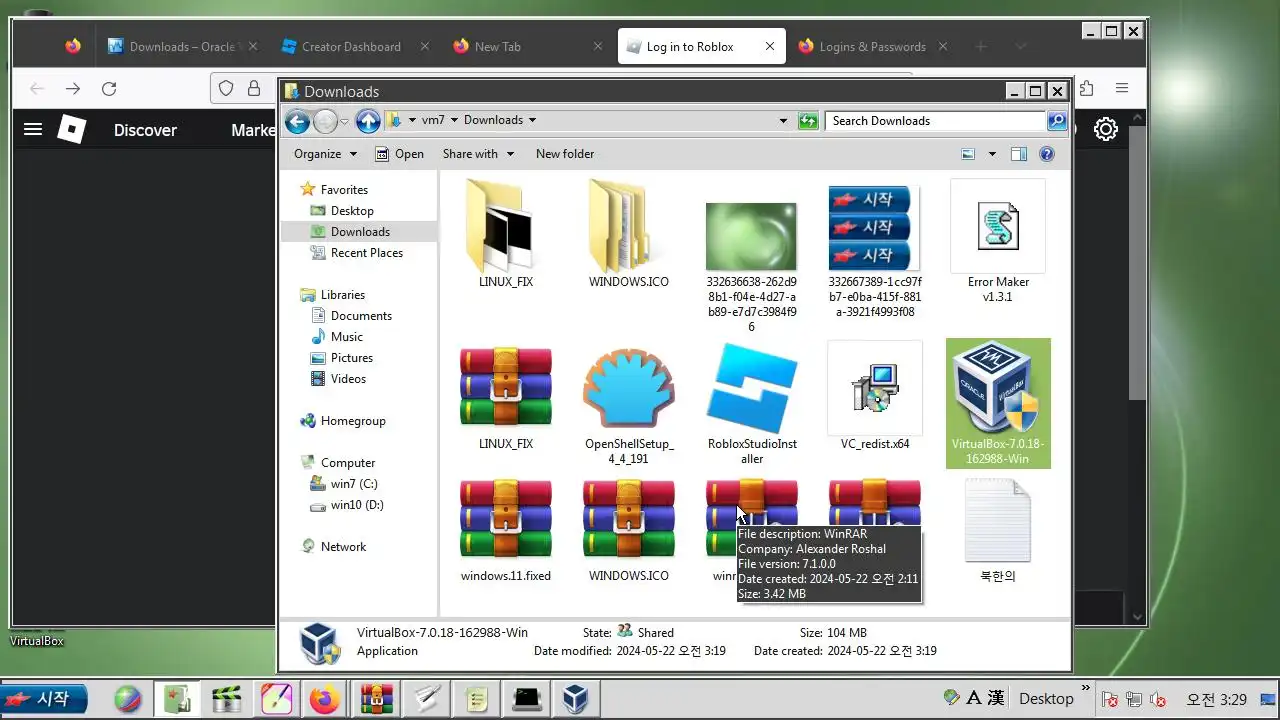
Task: Select the OpenShellSetup_4_4_191 installer
Action: (x=629, y=405)
